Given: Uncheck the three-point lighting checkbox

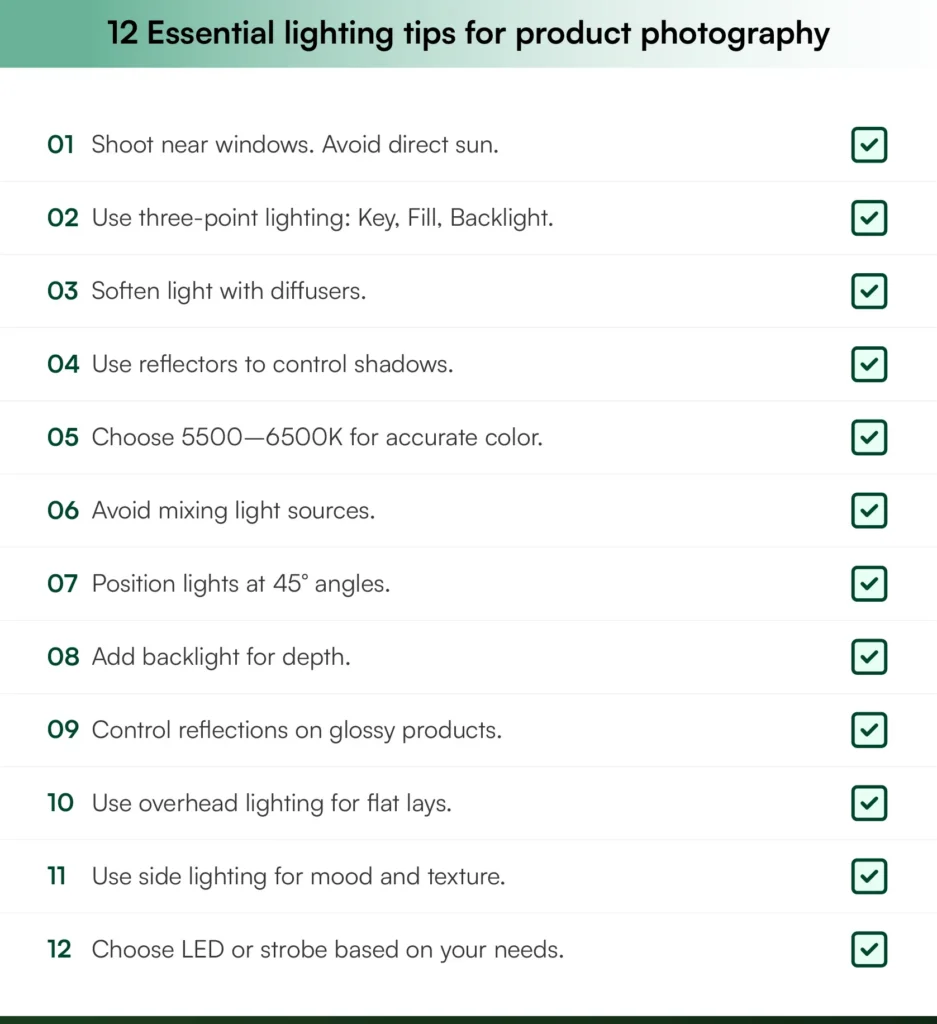Looking at the screenshot, I should click(869, 218).
